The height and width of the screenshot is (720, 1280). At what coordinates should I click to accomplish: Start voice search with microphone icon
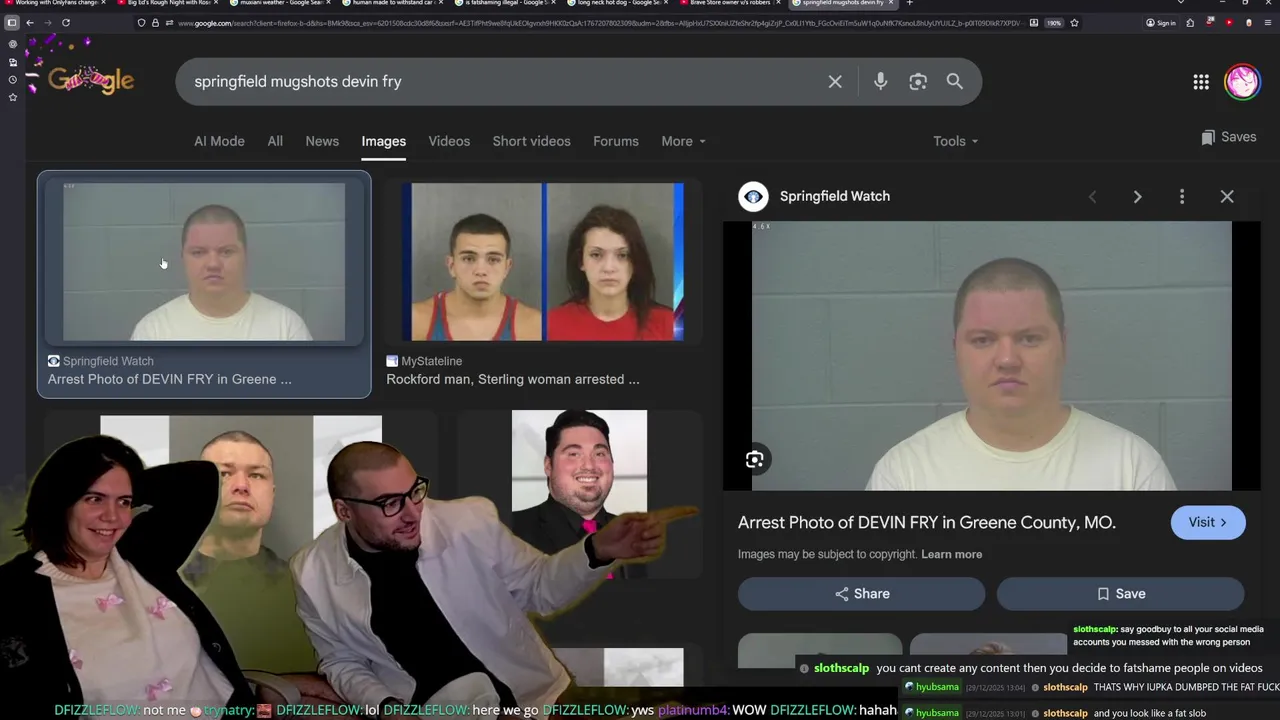[x=880, y=82]
